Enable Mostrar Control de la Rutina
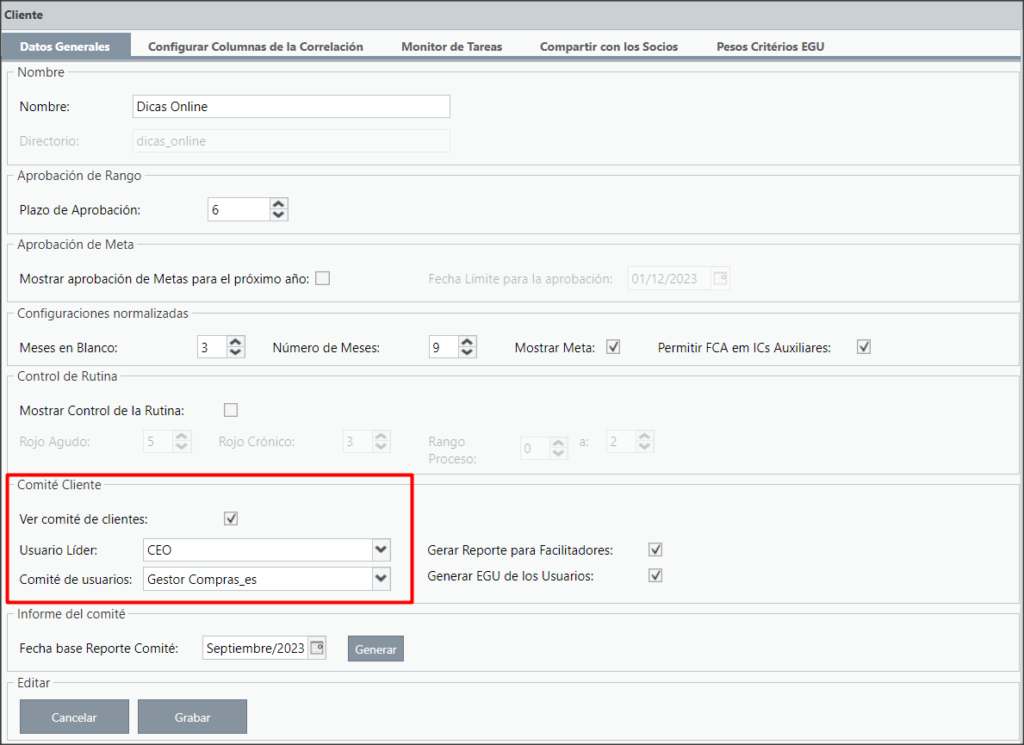The width and height of the screenshot is (1024, 745). 231,410
